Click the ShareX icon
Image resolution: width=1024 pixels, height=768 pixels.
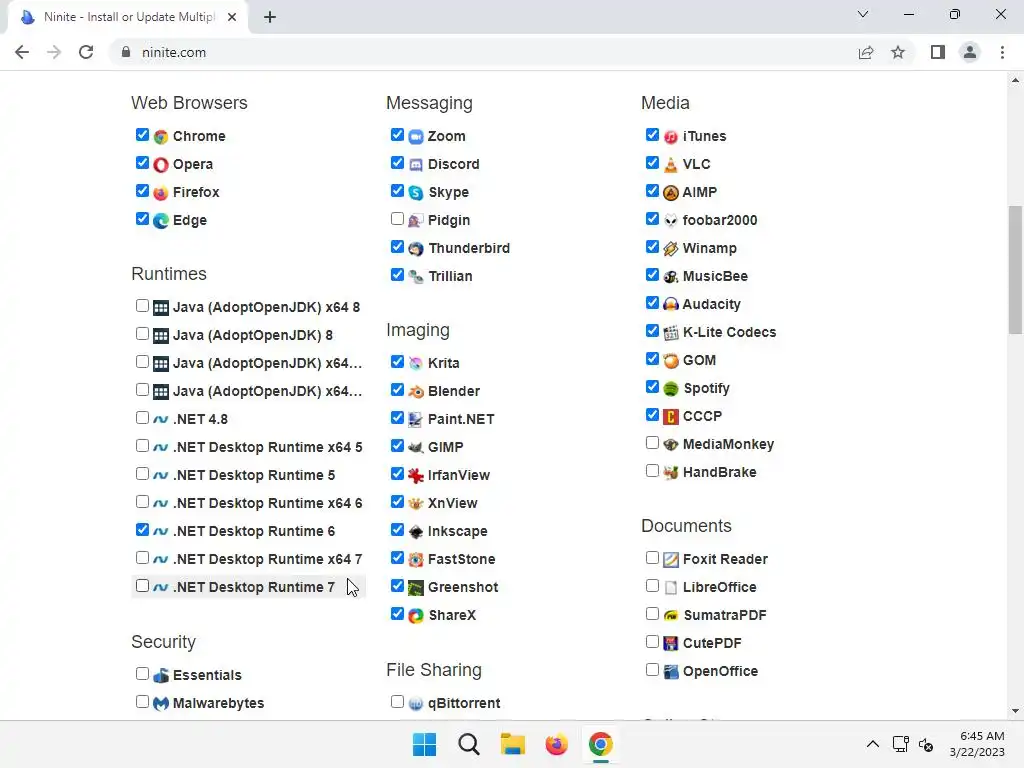(x=416, y=615)
